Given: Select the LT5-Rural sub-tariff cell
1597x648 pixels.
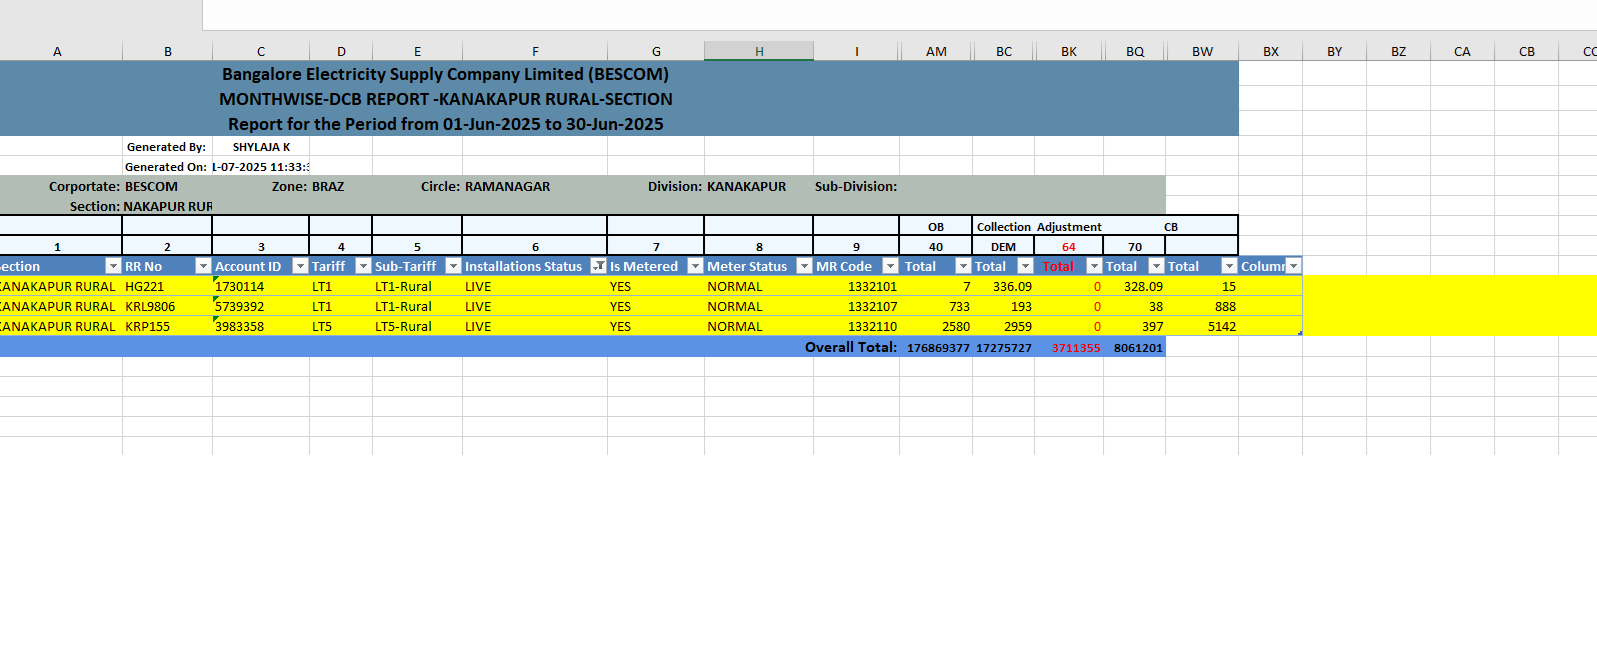Looking at the screenshot, I should 404,327.
